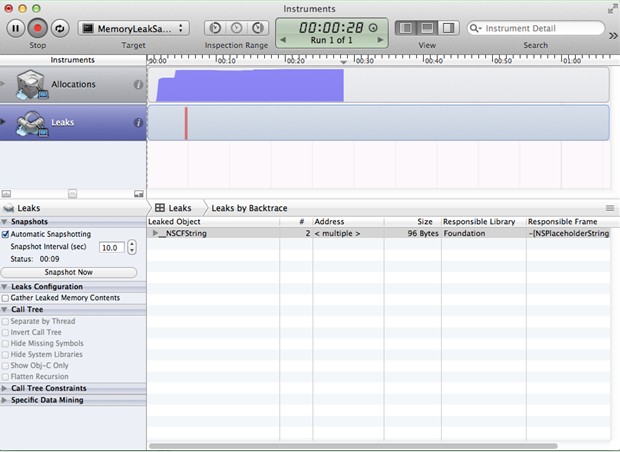This screenshot has height=452, width=620.
Task: Enter full screen with the corner arrows icon
Action: (613, 9)
